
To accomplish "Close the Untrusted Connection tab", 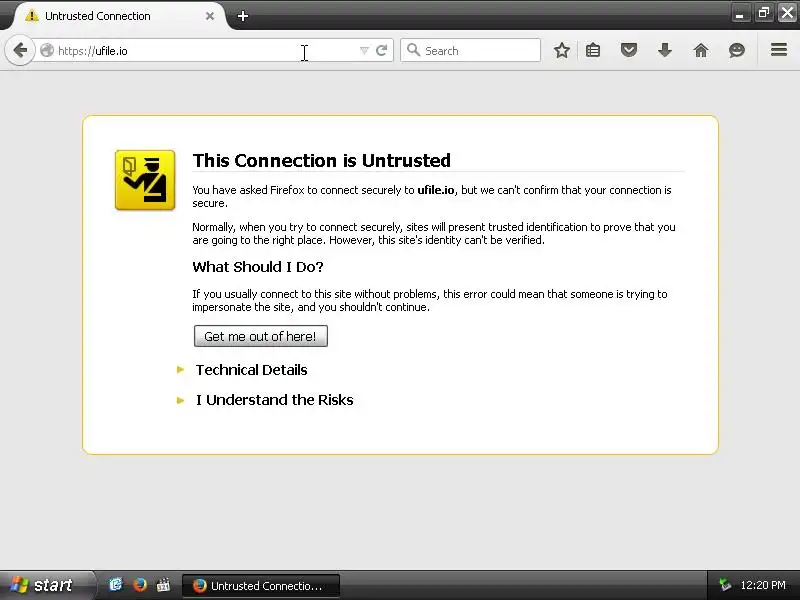I will (x=210, y=16).
